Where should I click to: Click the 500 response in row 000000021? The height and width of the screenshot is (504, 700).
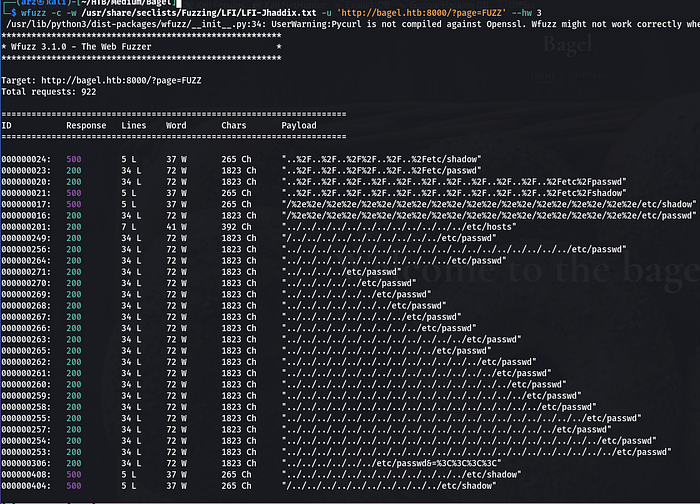[x=74, y=193]
